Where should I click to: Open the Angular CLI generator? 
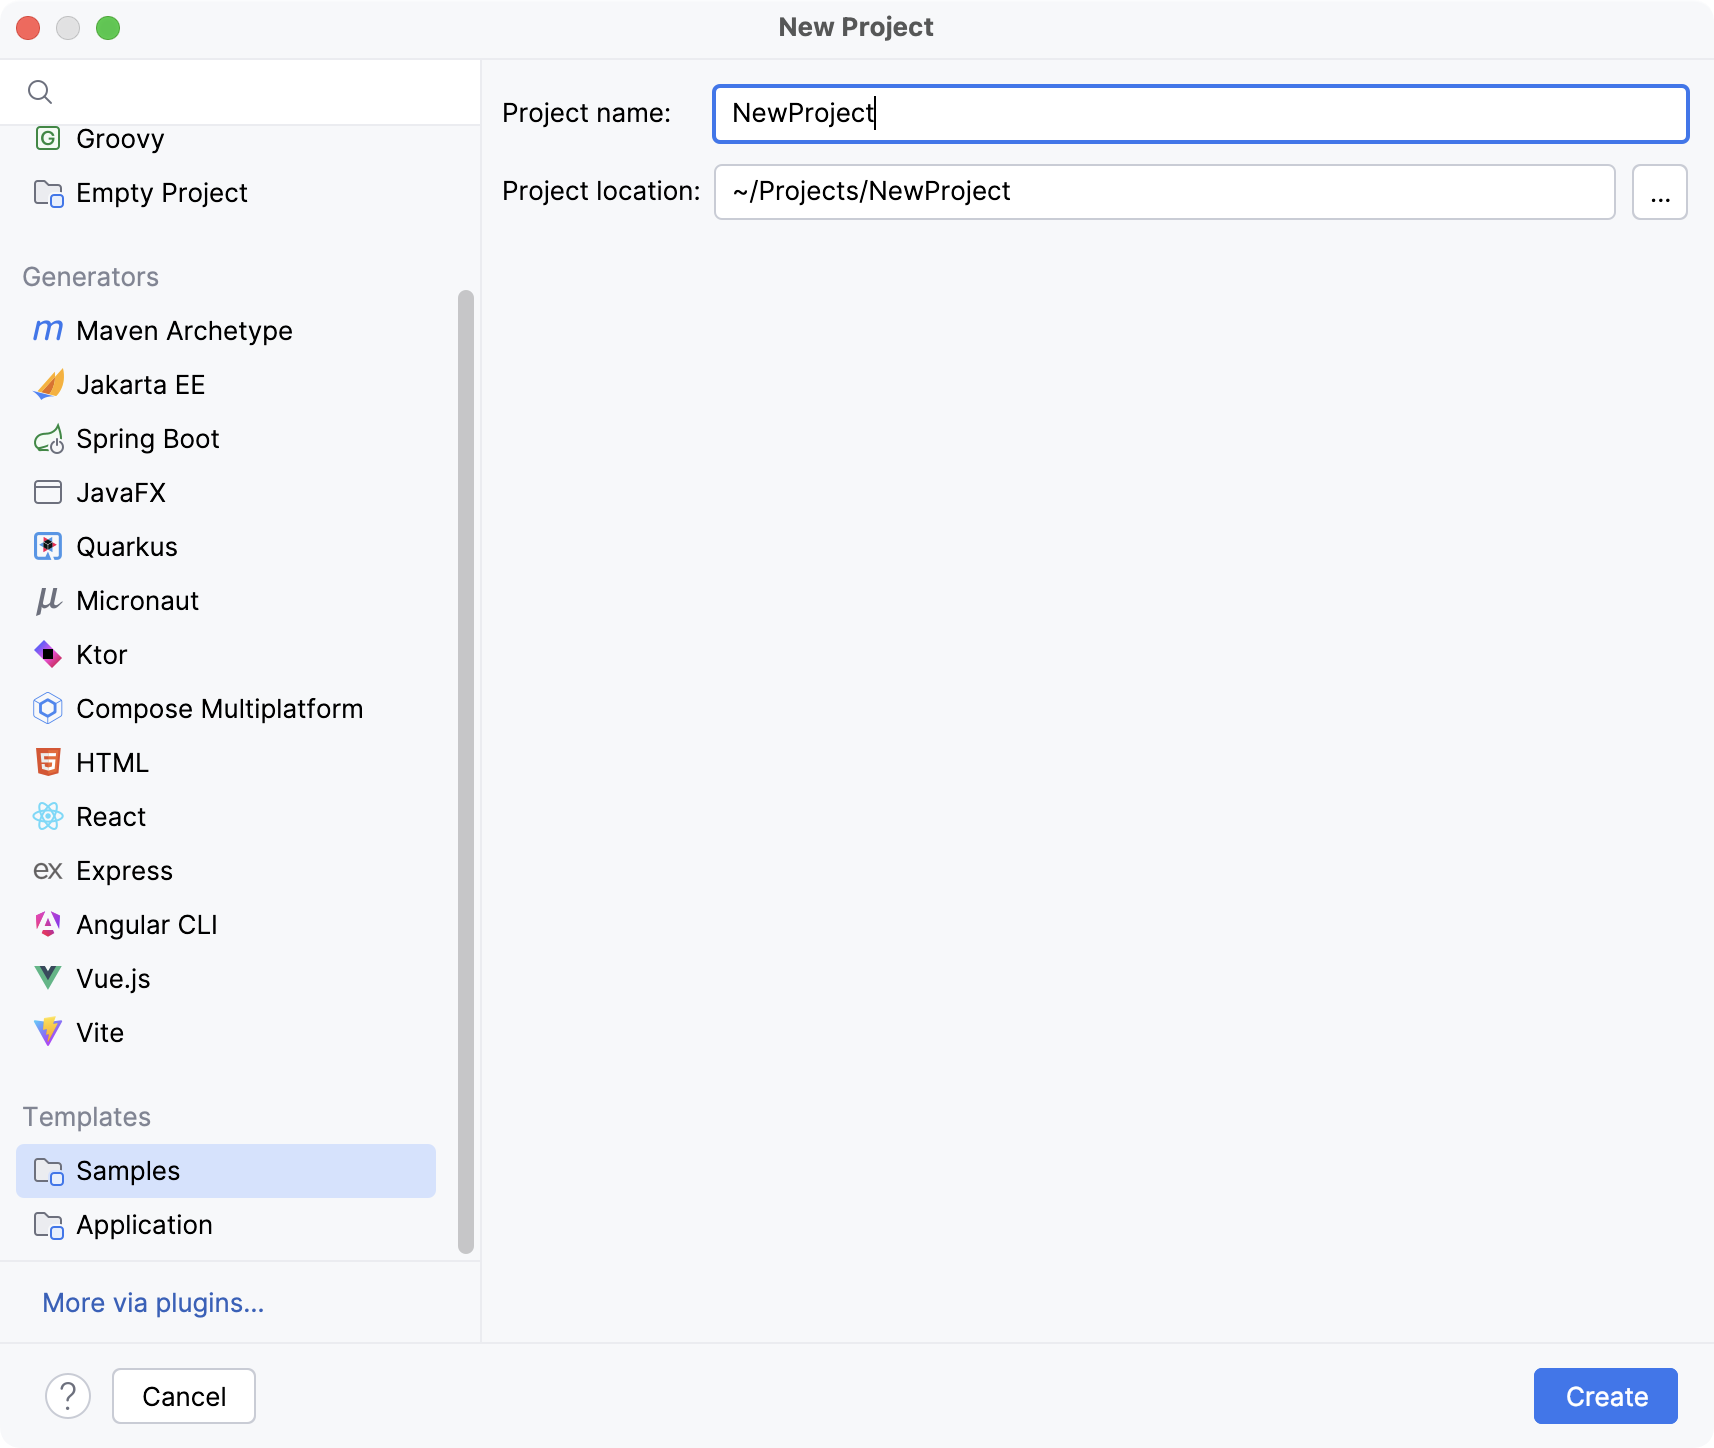pyautogui.click(x=146, y=924)
